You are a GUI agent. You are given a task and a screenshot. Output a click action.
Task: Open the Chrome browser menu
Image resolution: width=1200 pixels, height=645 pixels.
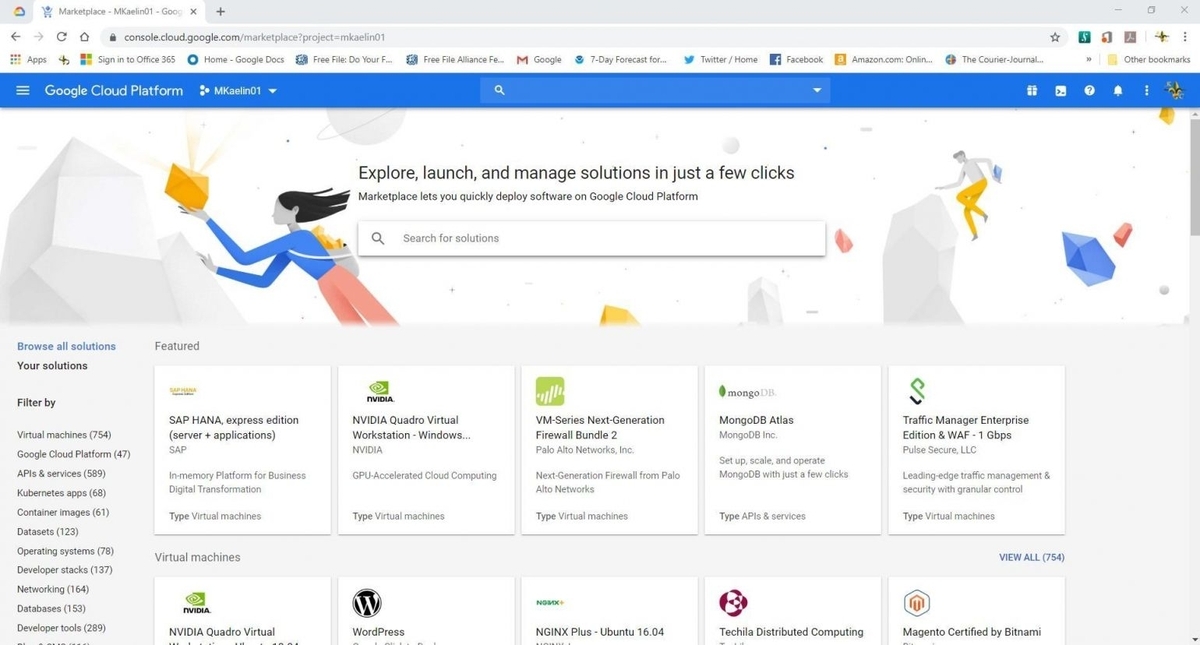click(x=1185, y=37)
